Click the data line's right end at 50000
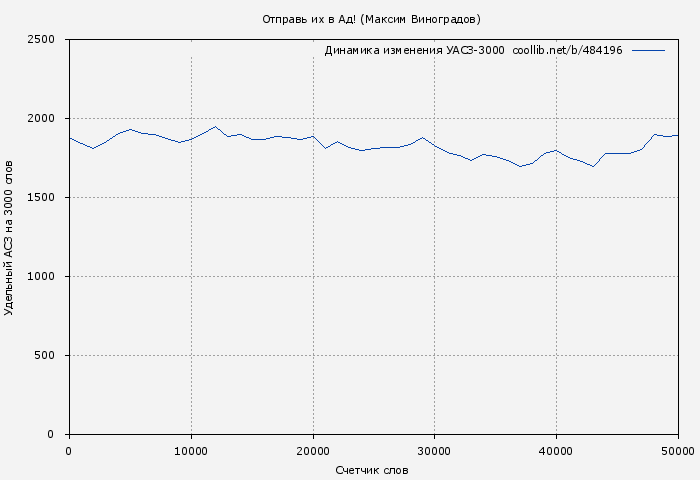This screenshot has height=480, width=700. pyautogui.click(x=678, y=135)
